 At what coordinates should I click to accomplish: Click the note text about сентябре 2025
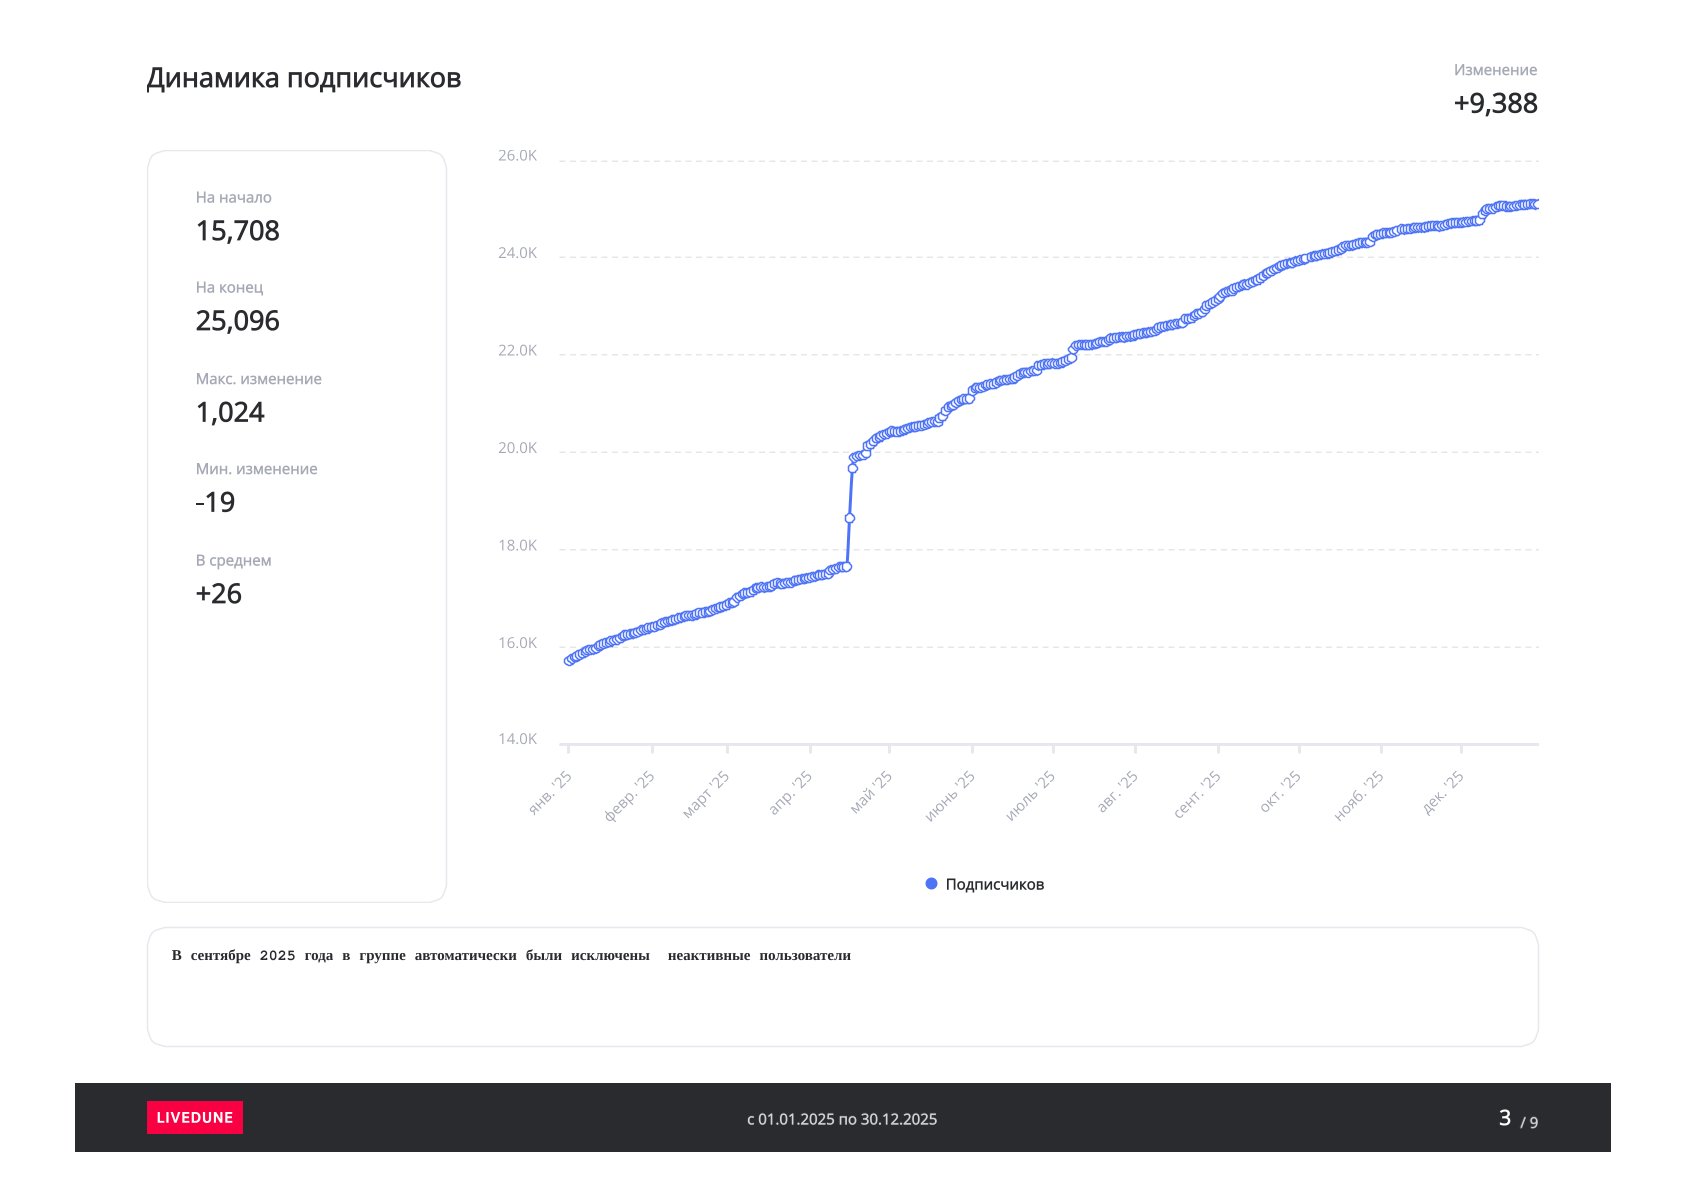(511, 955)
